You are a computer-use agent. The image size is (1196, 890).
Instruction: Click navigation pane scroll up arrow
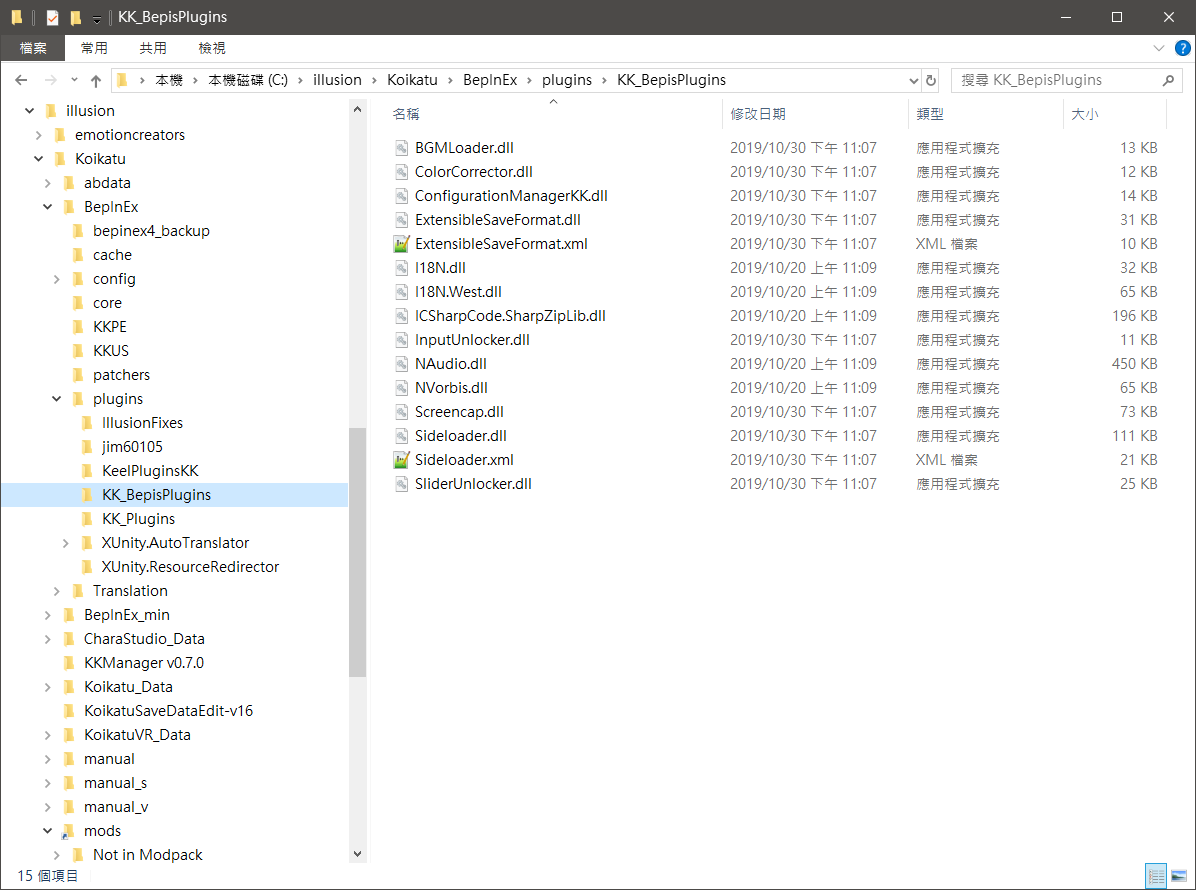357,110
